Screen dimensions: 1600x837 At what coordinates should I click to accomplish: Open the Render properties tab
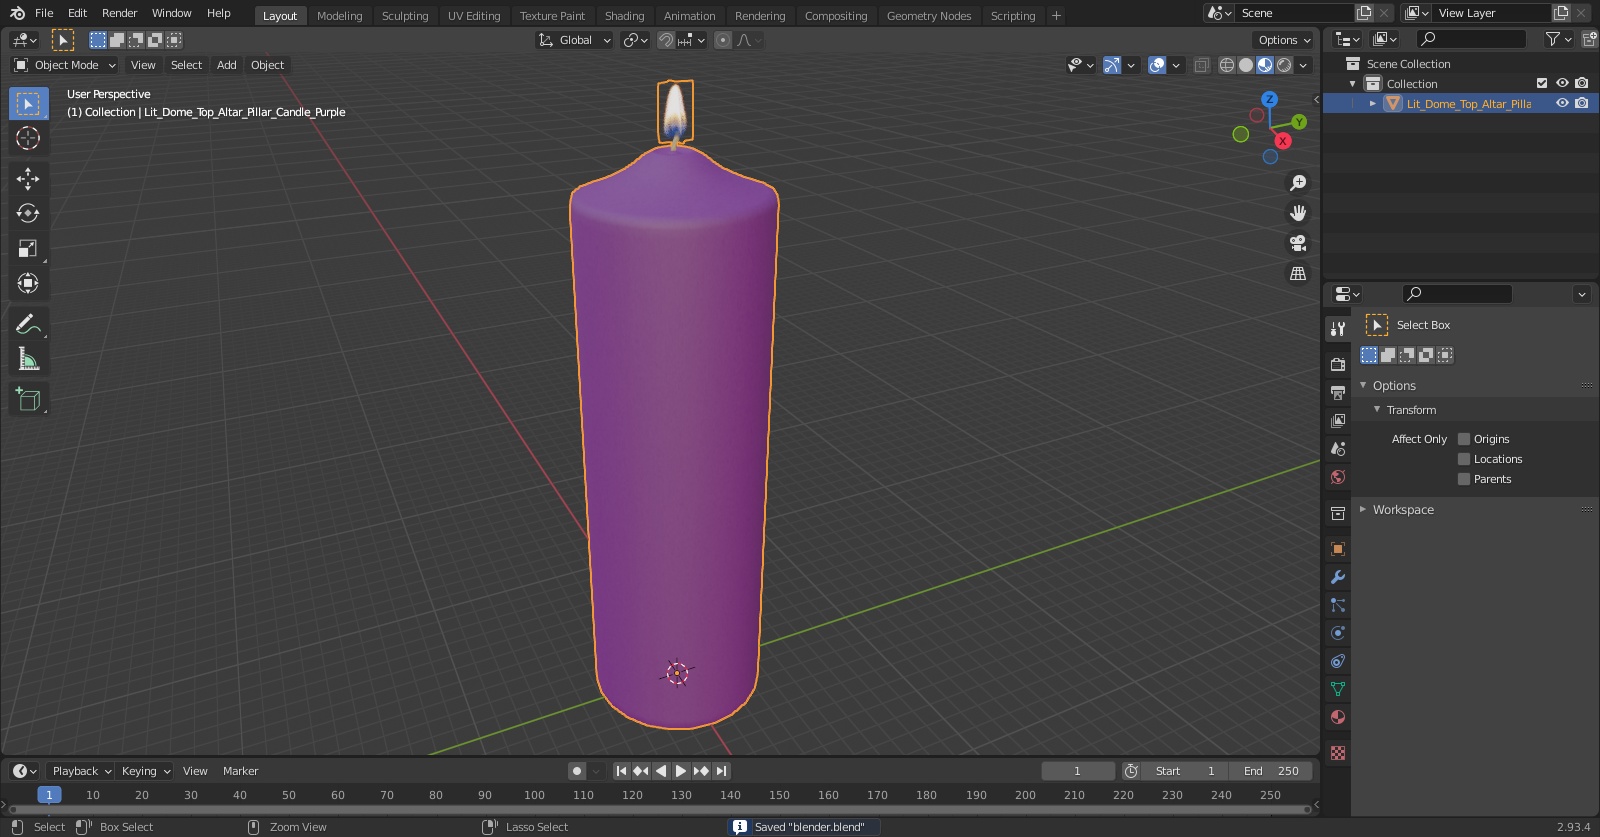pos(1338,365)
